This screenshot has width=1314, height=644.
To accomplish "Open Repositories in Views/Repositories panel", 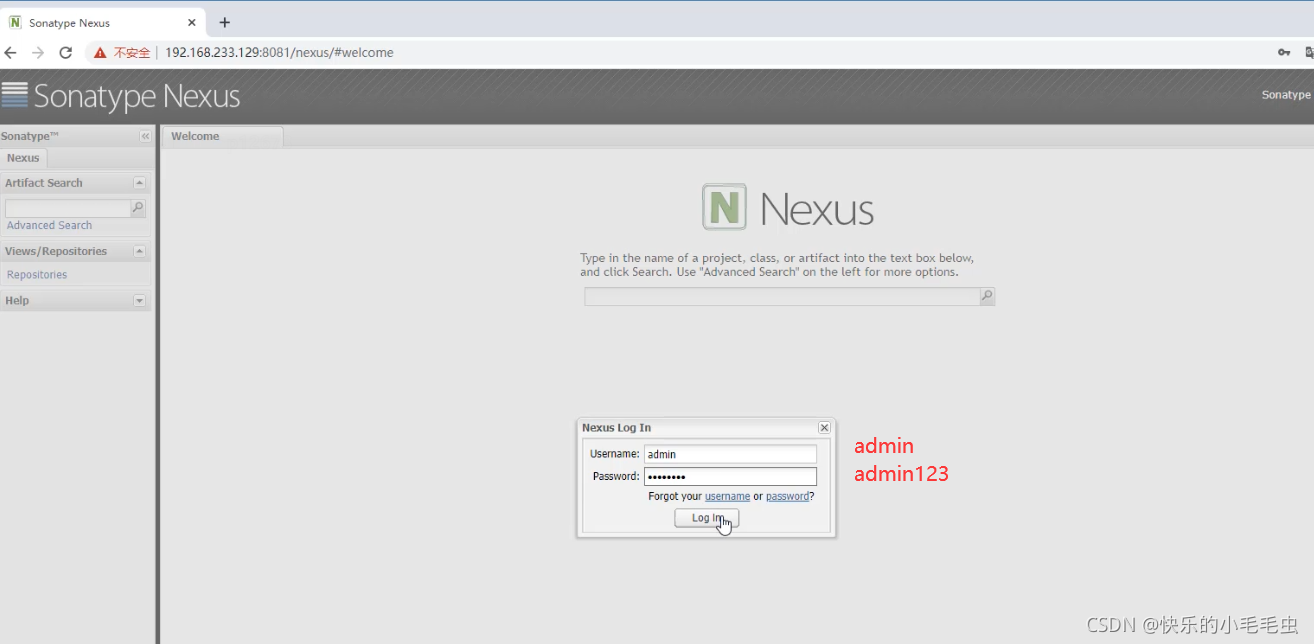I will [x=37, y=275].
